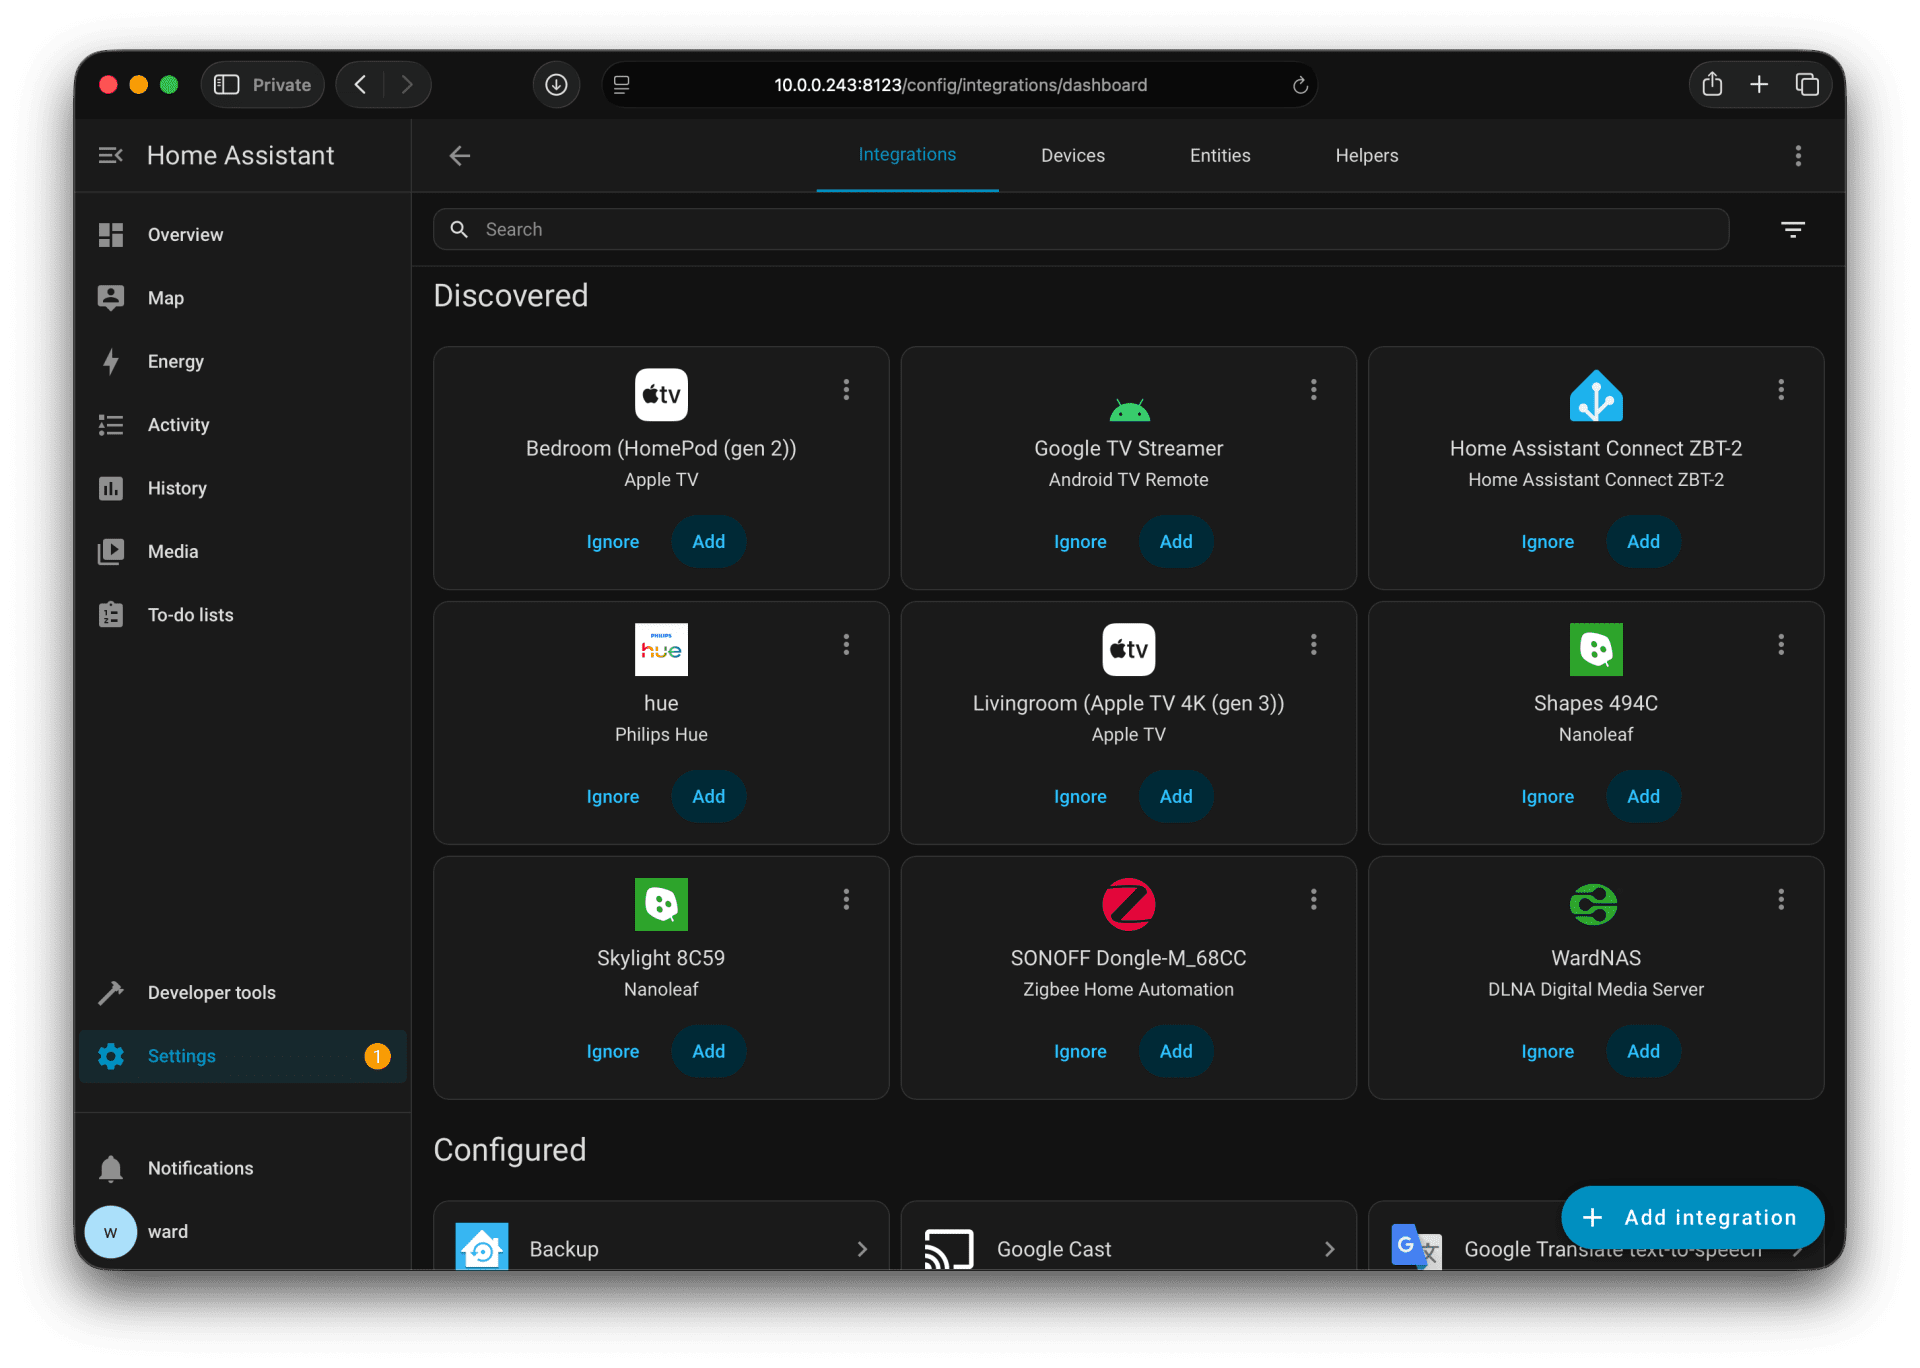Open options menu for Google TV Streamer card
The height and width of the screenshot is (1368, 1920).
click(x=1313, y=389)
